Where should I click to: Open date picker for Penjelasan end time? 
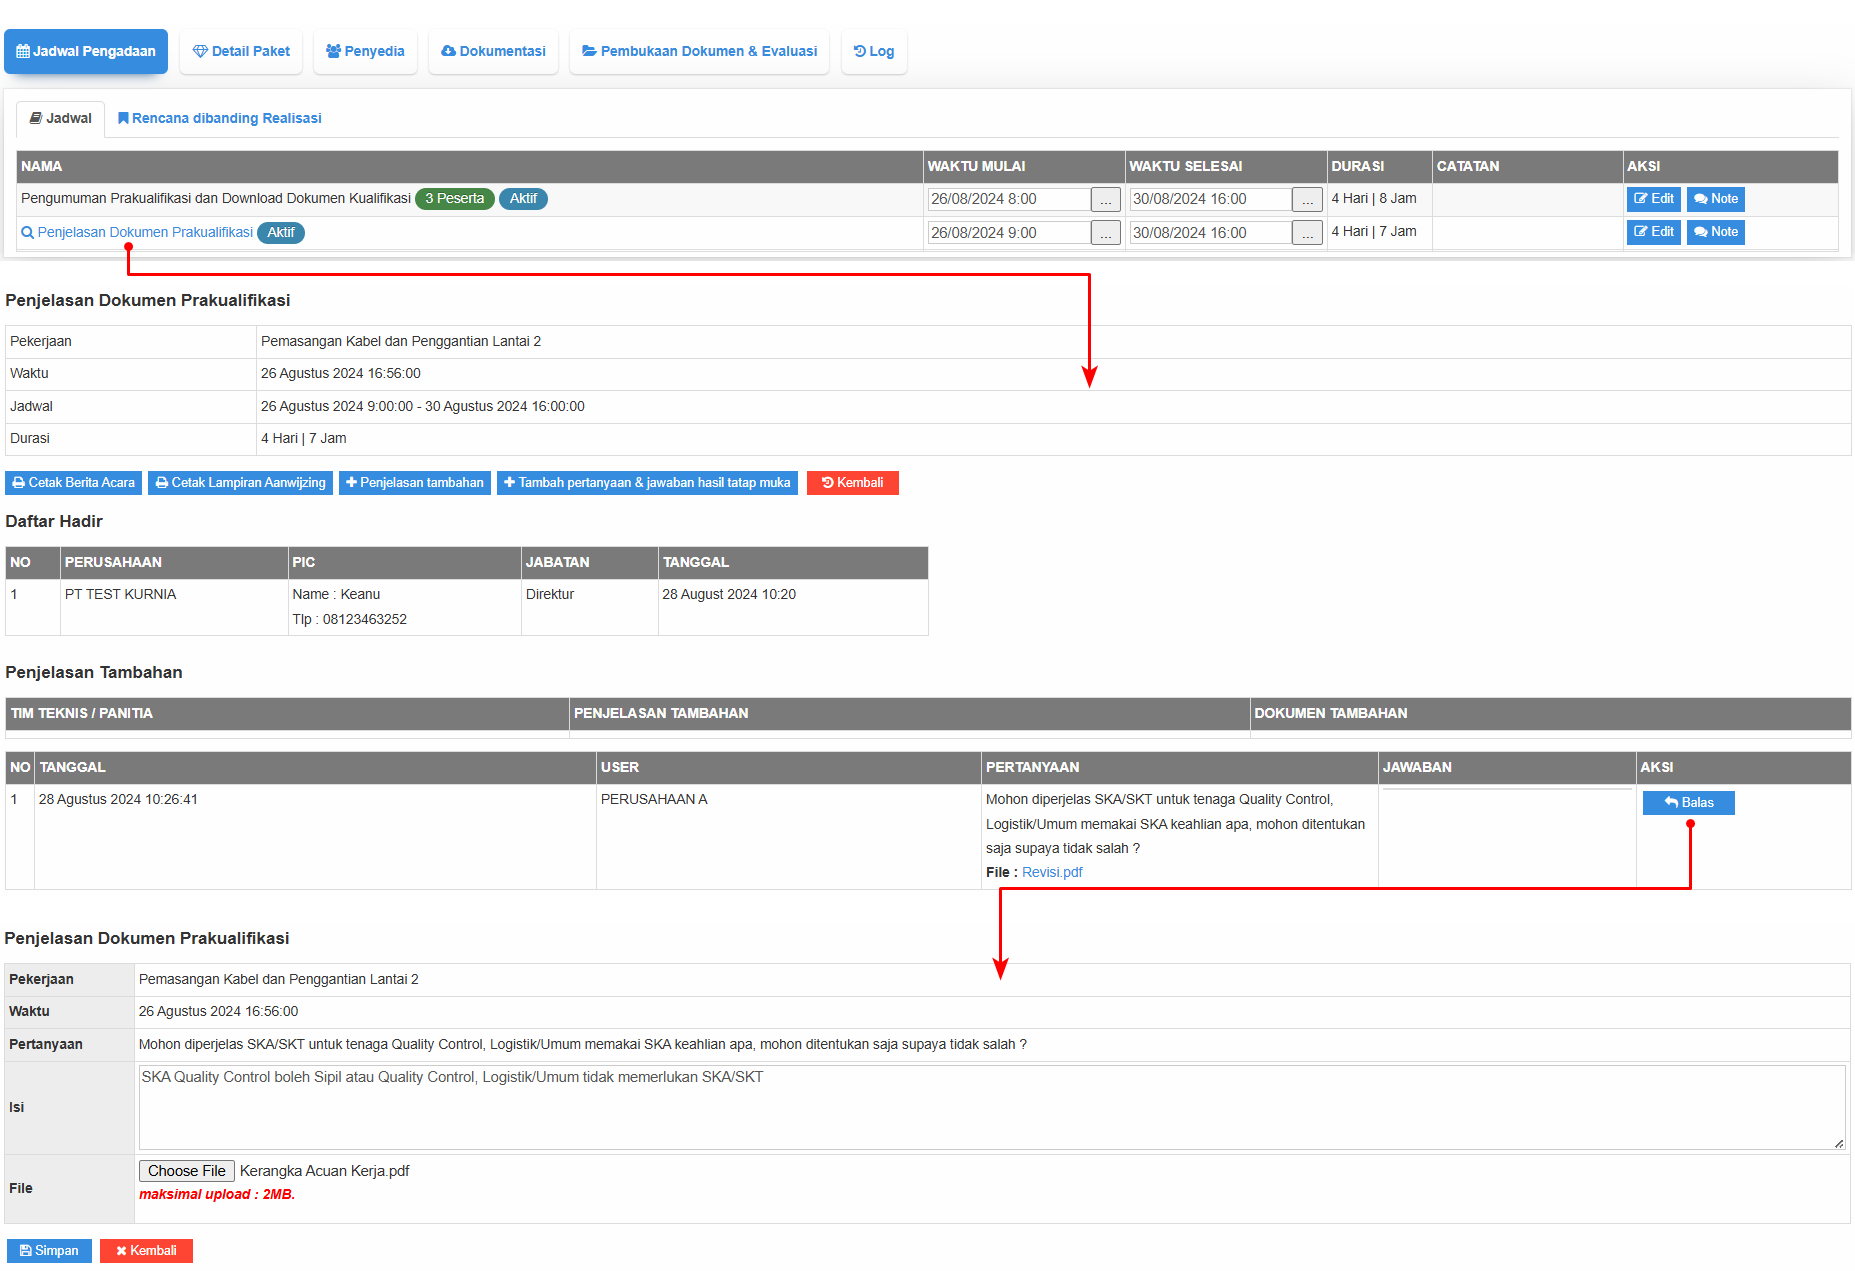pyautogui.click(x=1307, y=233)
